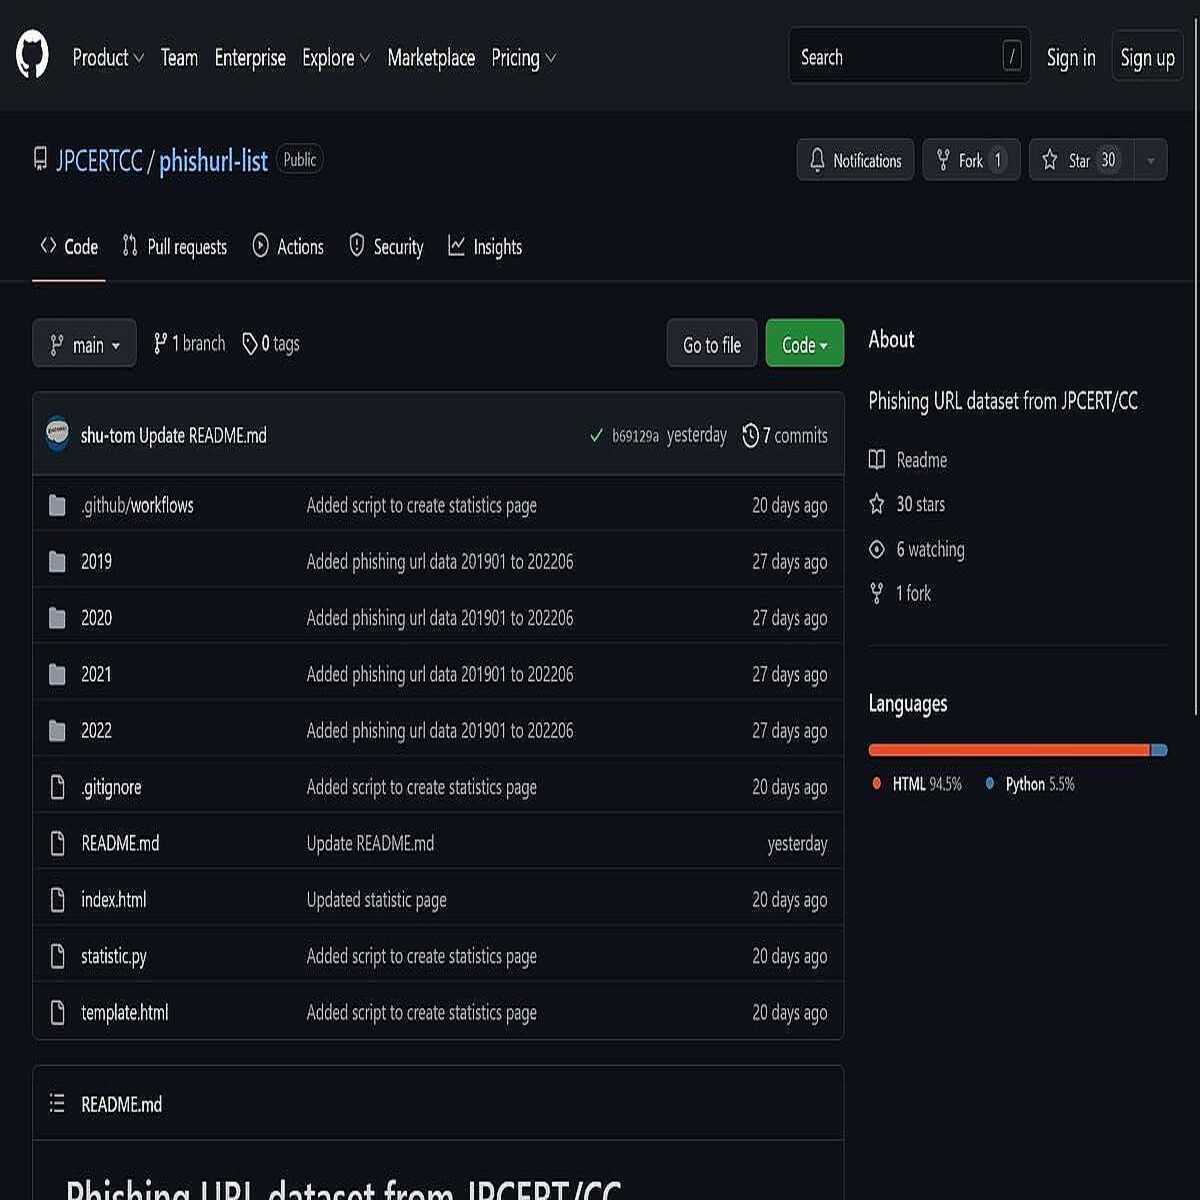
Task: Open the main branch dropdown
Action: (x=84, y=343)
